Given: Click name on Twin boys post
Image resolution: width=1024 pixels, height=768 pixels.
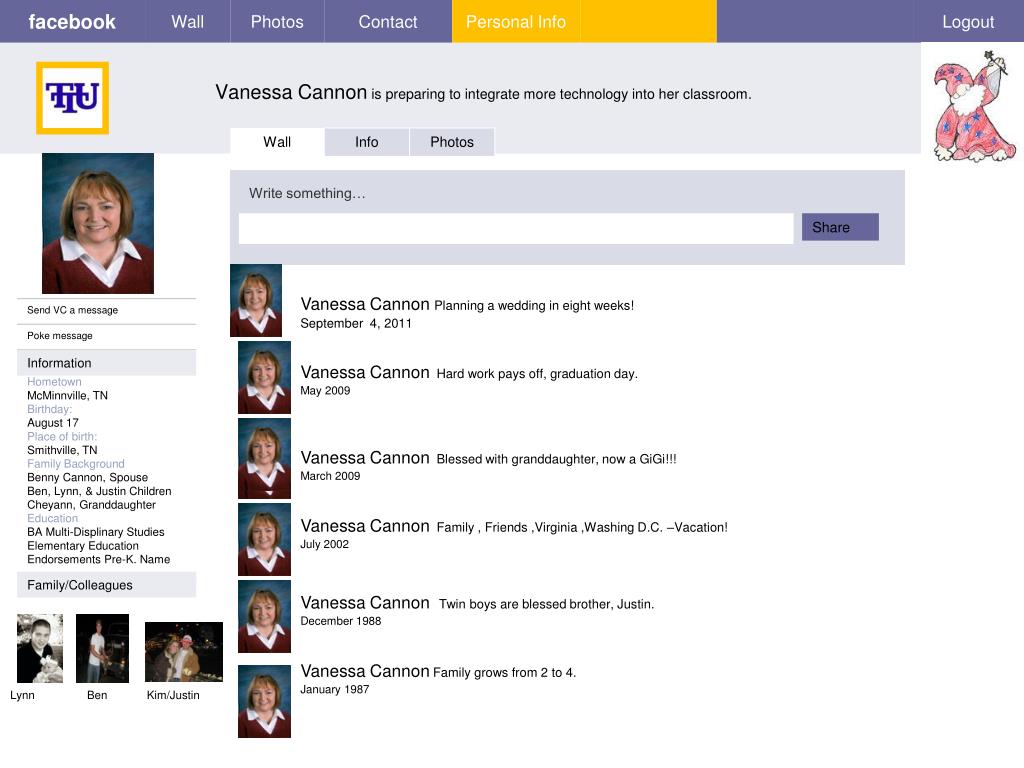Looking at the screenshot, I should coord(365,603).
